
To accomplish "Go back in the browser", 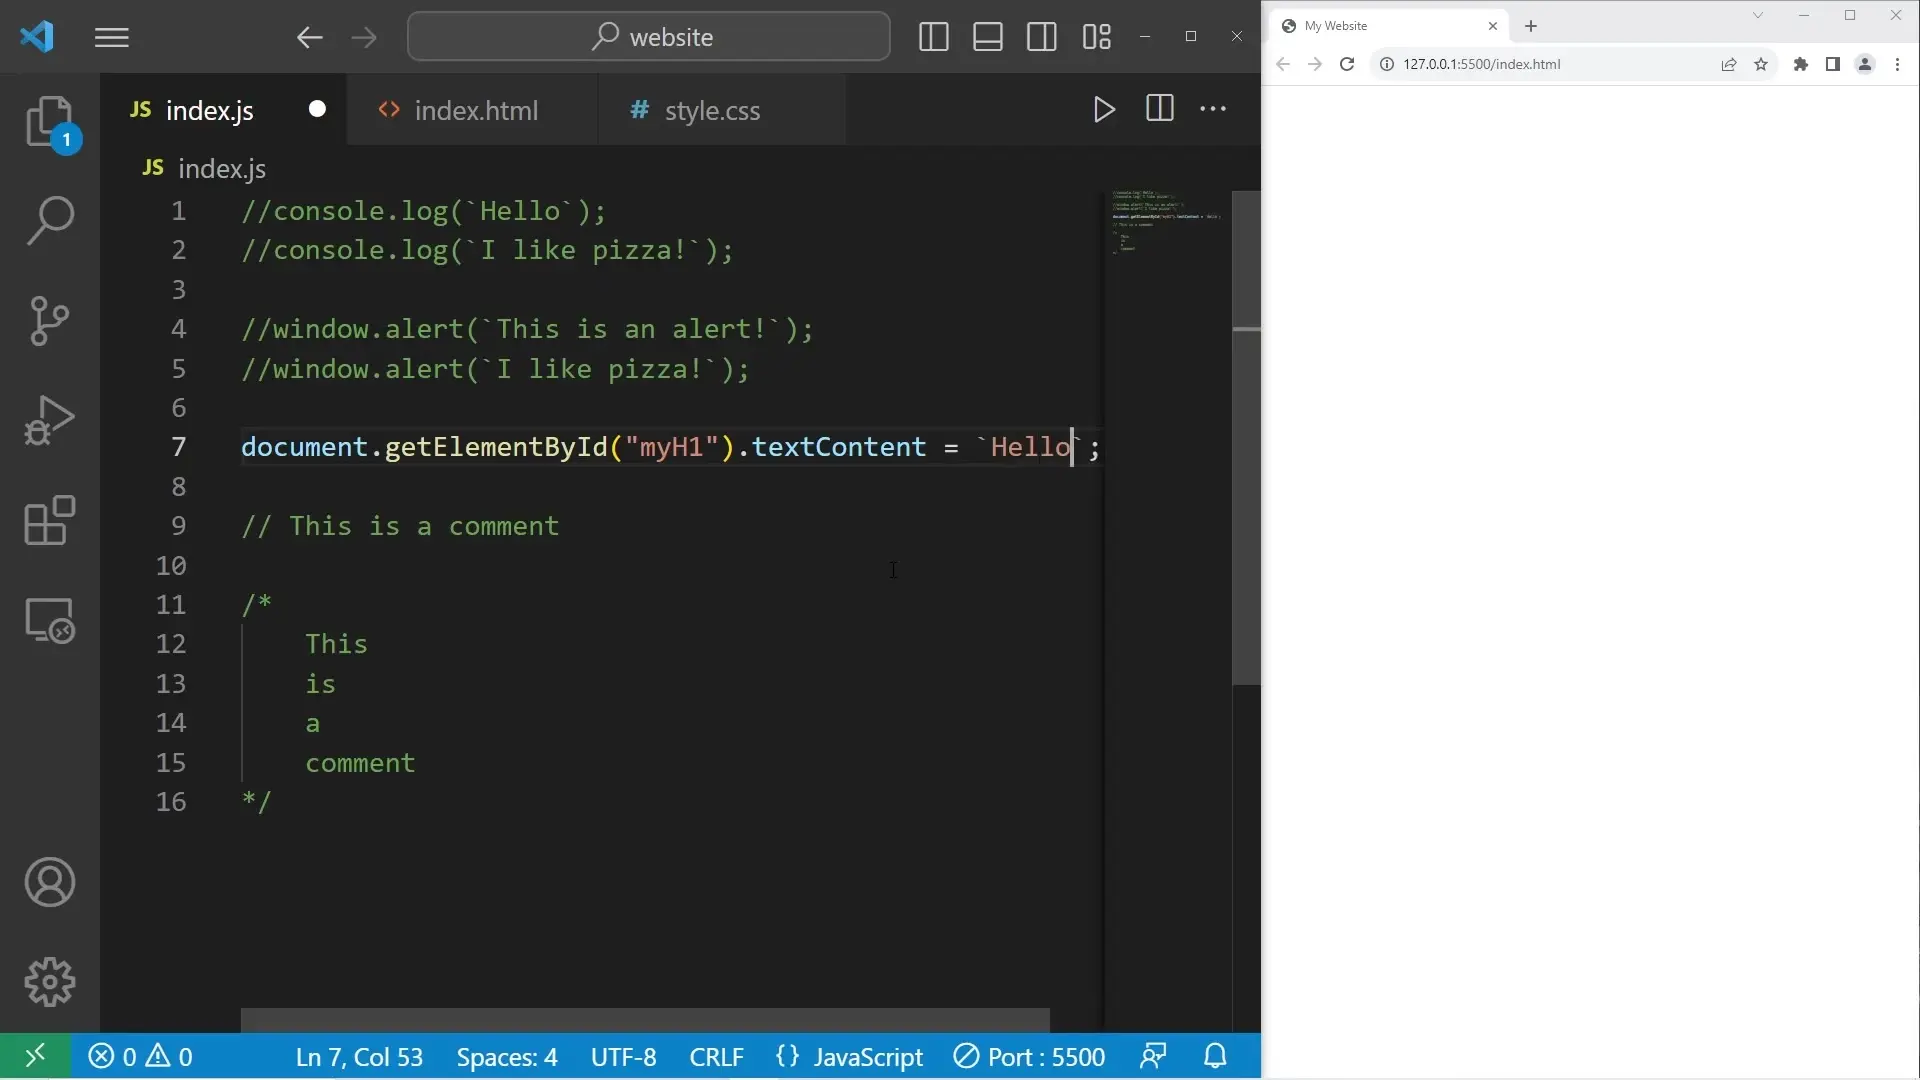I will click(x=1283, y=64).
